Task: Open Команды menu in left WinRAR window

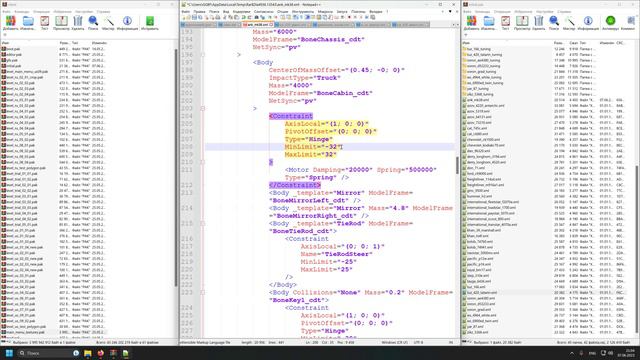Action: coord(22,12)
